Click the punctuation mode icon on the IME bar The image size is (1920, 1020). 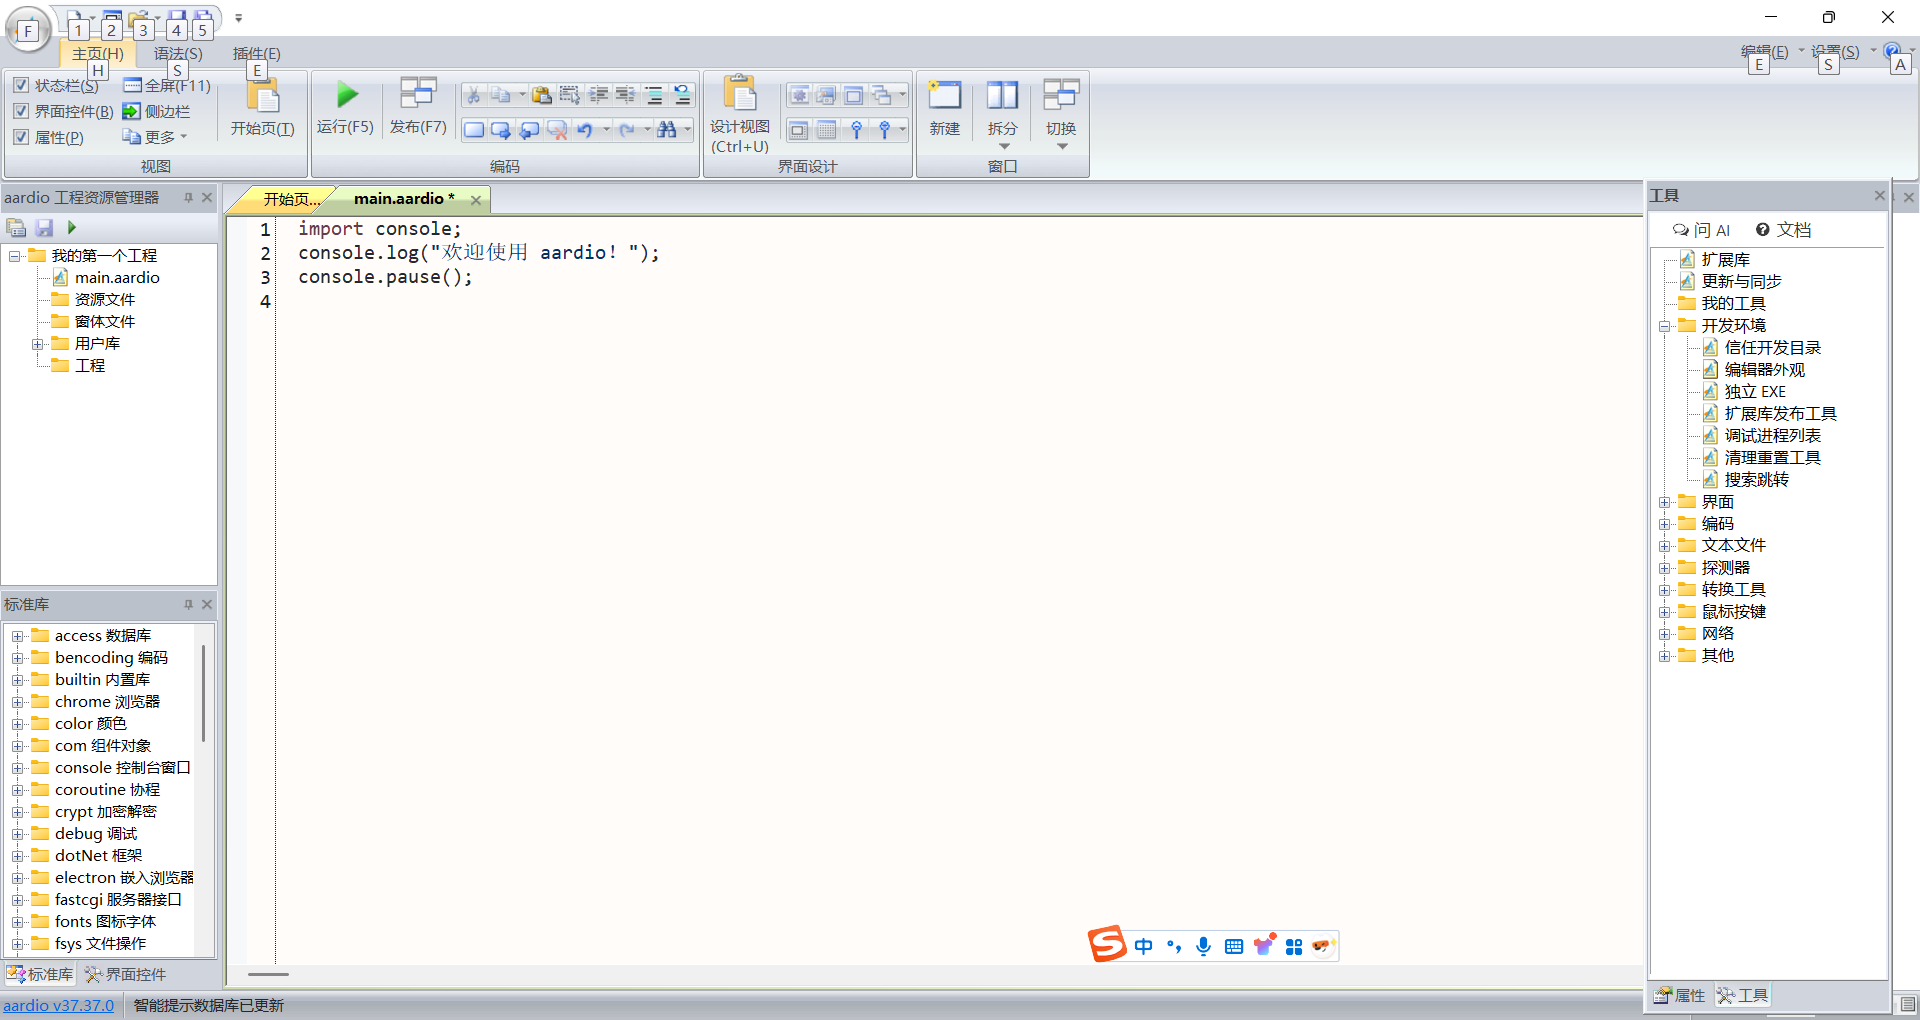tap(1174, 946)
